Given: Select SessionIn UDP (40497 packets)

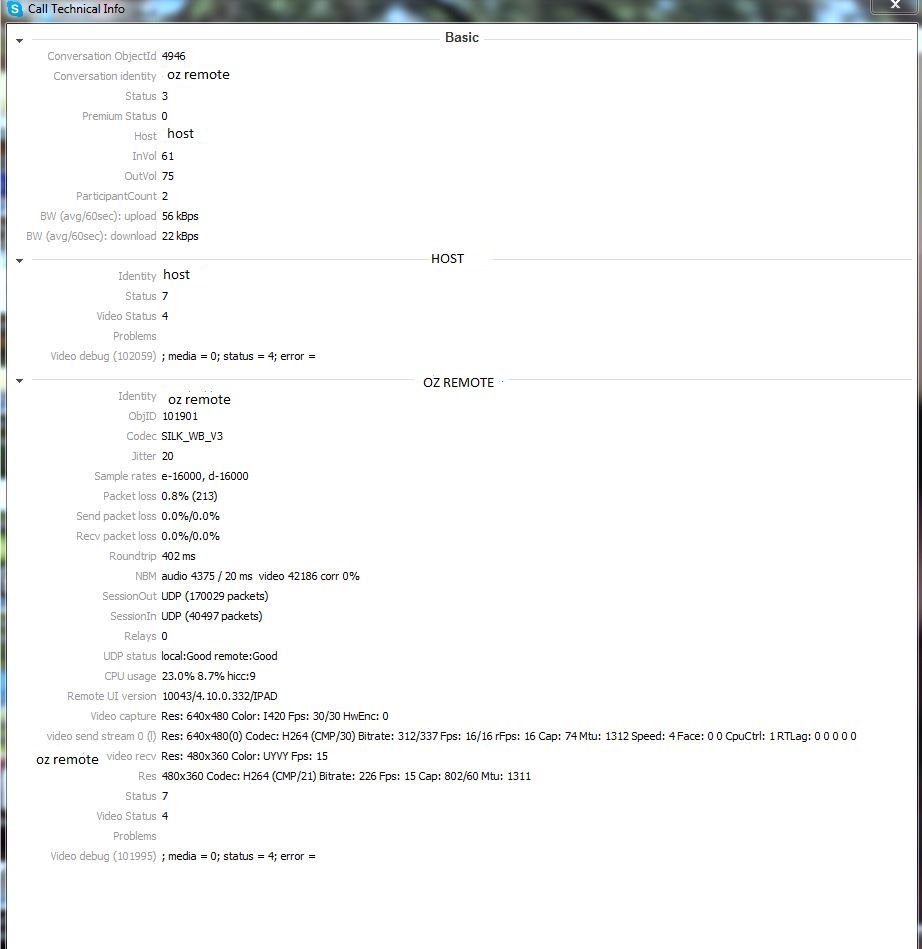Looking at the screenshot, I should (x=212, y=616).
